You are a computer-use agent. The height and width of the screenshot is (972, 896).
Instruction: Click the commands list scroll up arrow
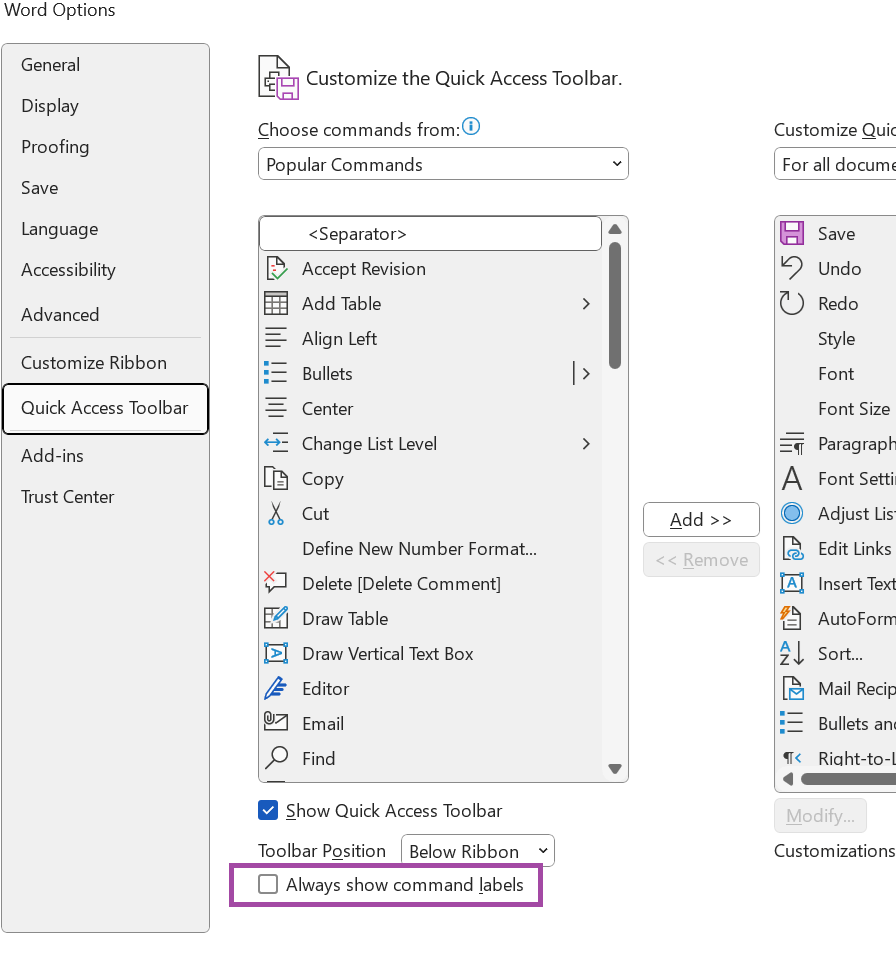click(615, 229)
